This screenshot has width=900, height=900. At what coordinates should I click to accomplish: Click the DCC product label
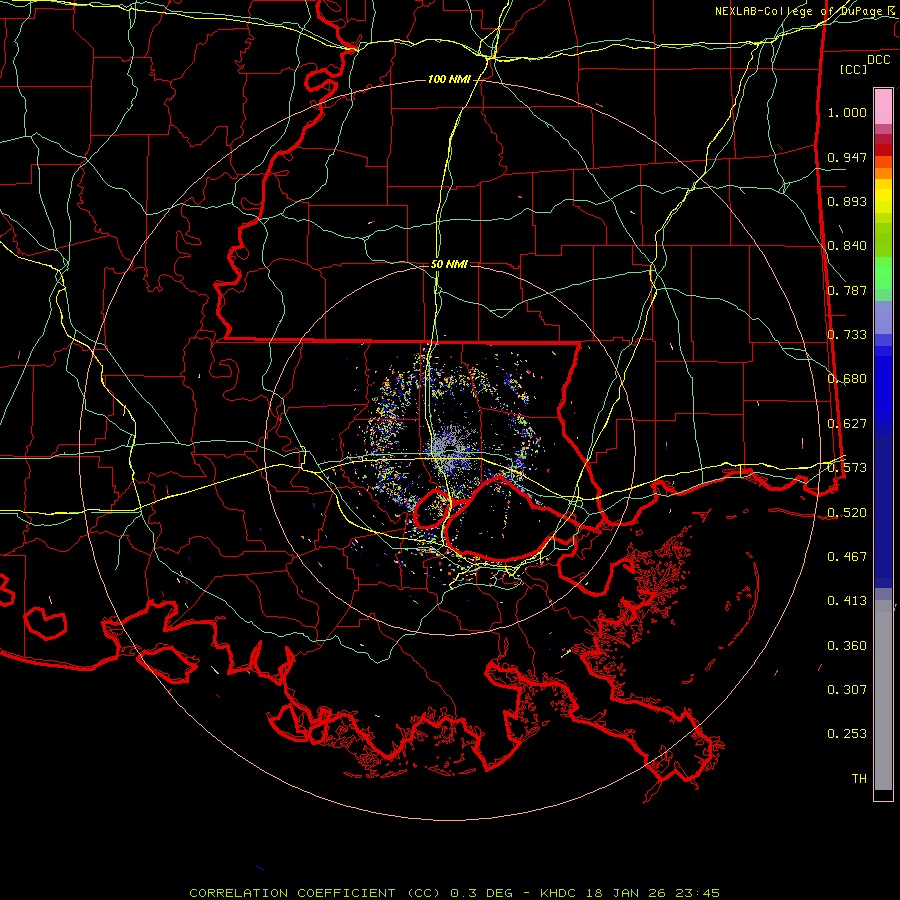point(878,60)
